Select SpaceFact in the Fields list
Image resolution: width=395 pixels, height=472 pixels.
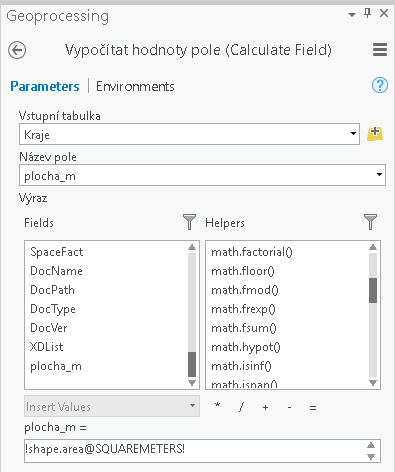tap(57, 252)
